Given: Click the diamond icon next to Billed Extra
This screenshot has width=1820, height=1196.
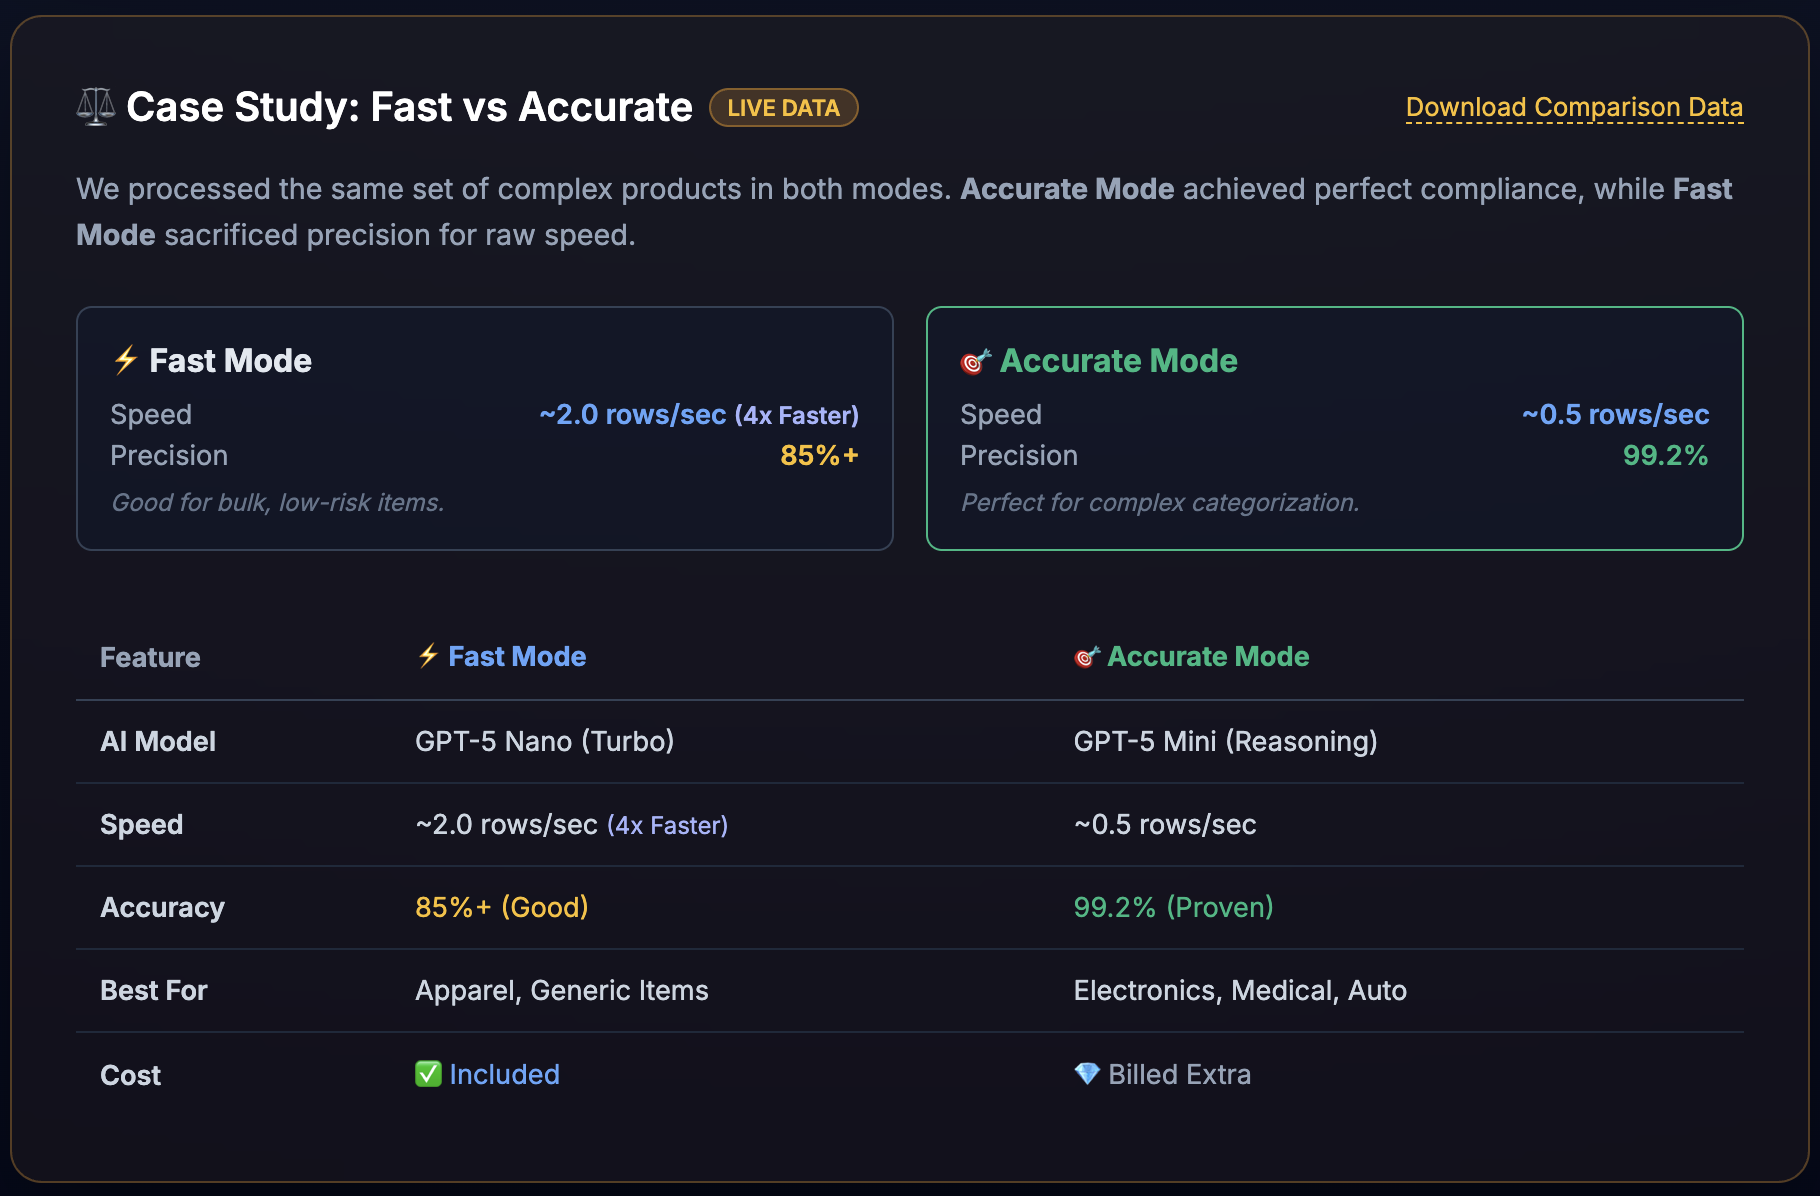Looking at the screenshot, I should (1086, 1074).
